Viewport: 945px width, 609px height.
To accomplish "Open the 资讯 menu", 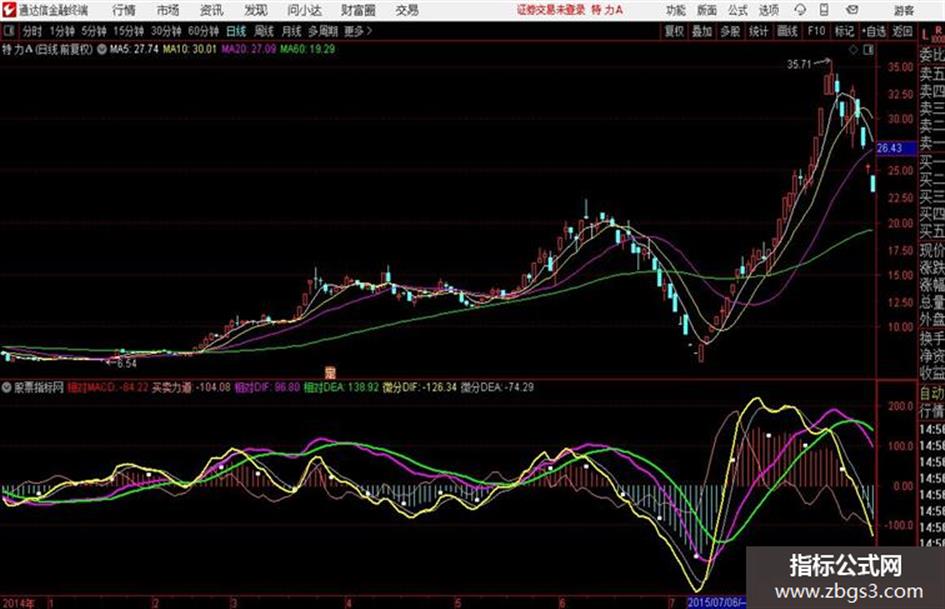I will click(212, 10).
